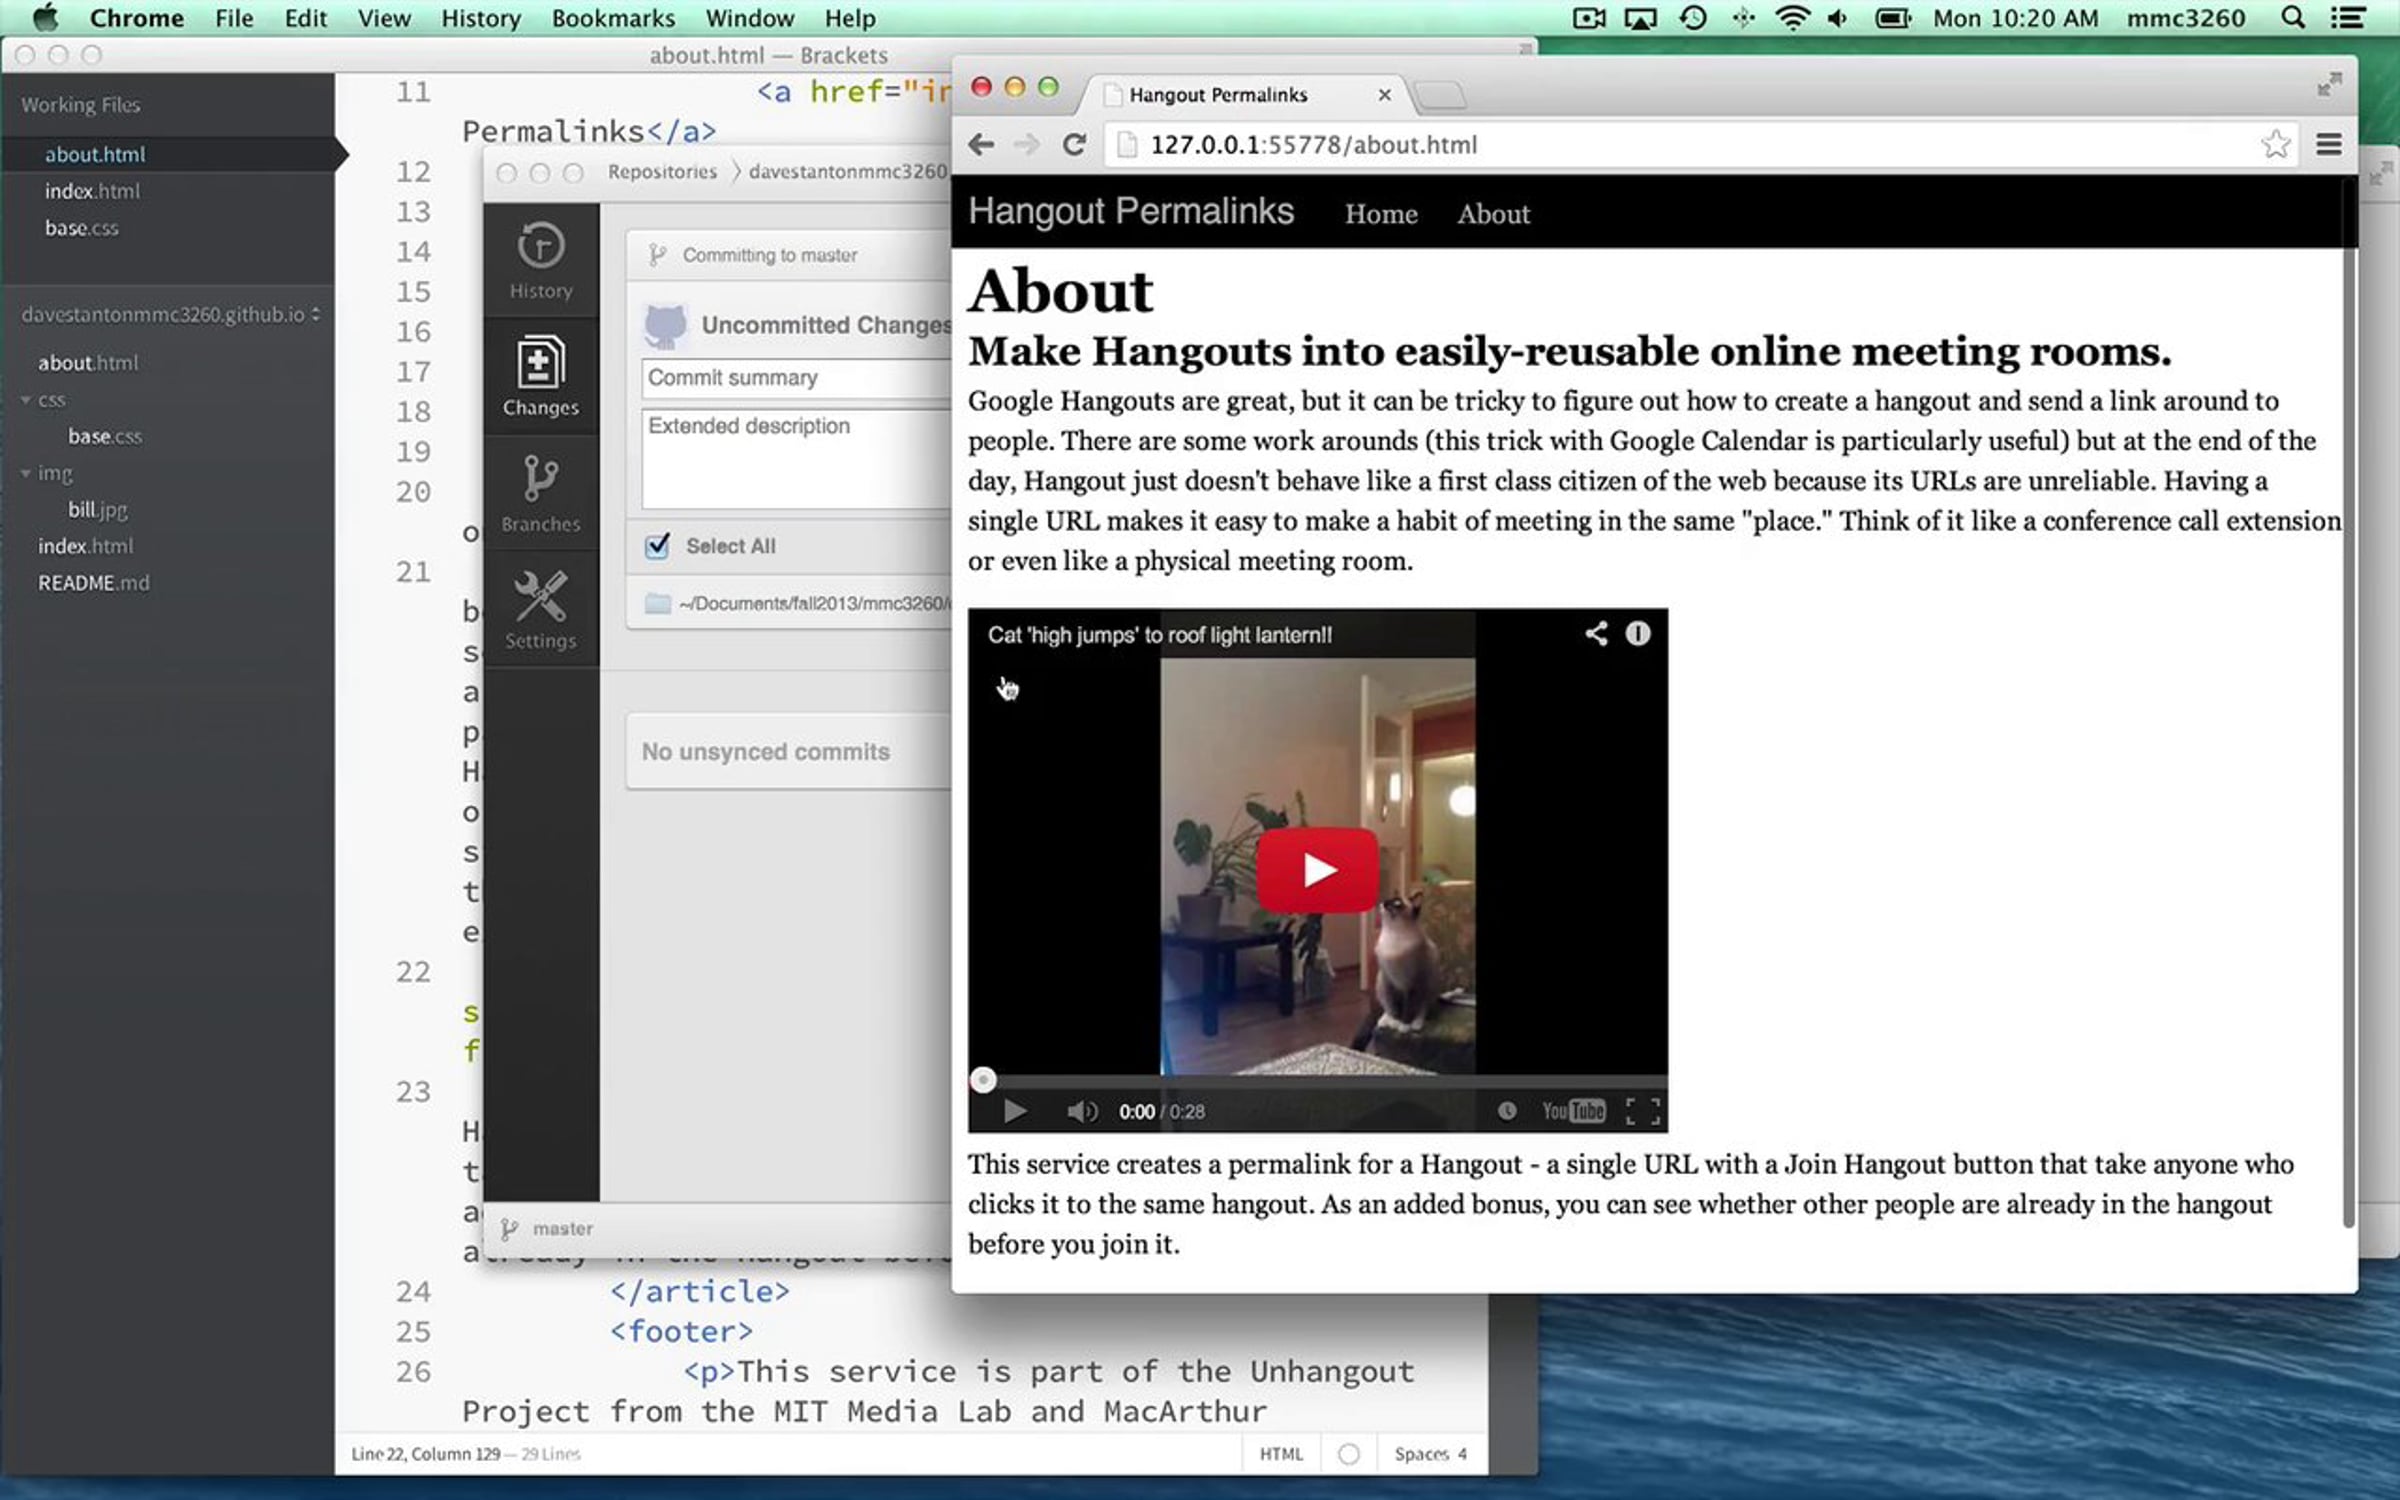Mute the video with the speaker icon
Screen dimensions: 2400x1500
1081,1111
